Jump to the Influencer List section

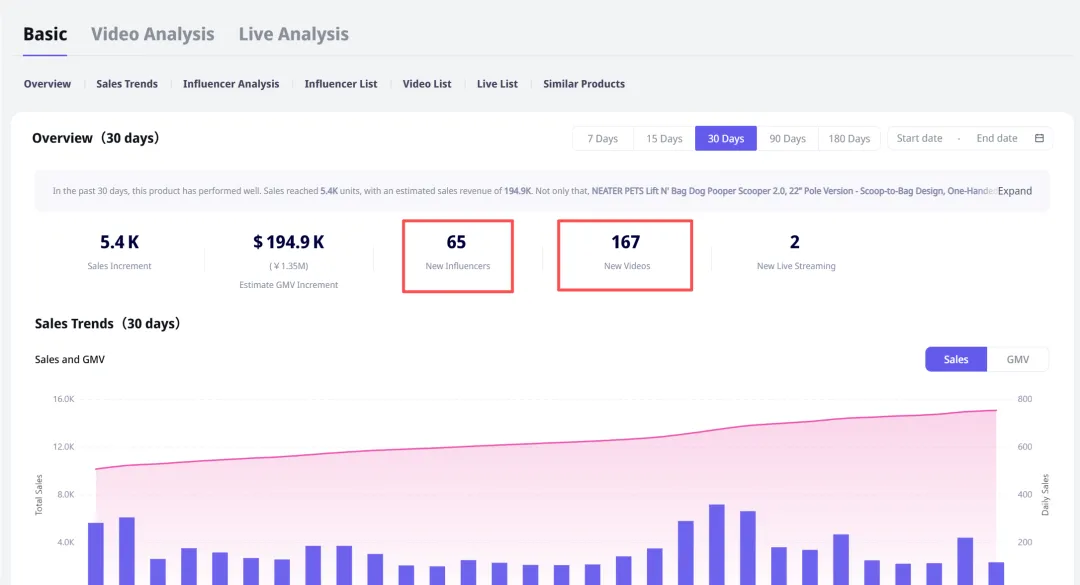click(x=341, y=84)
